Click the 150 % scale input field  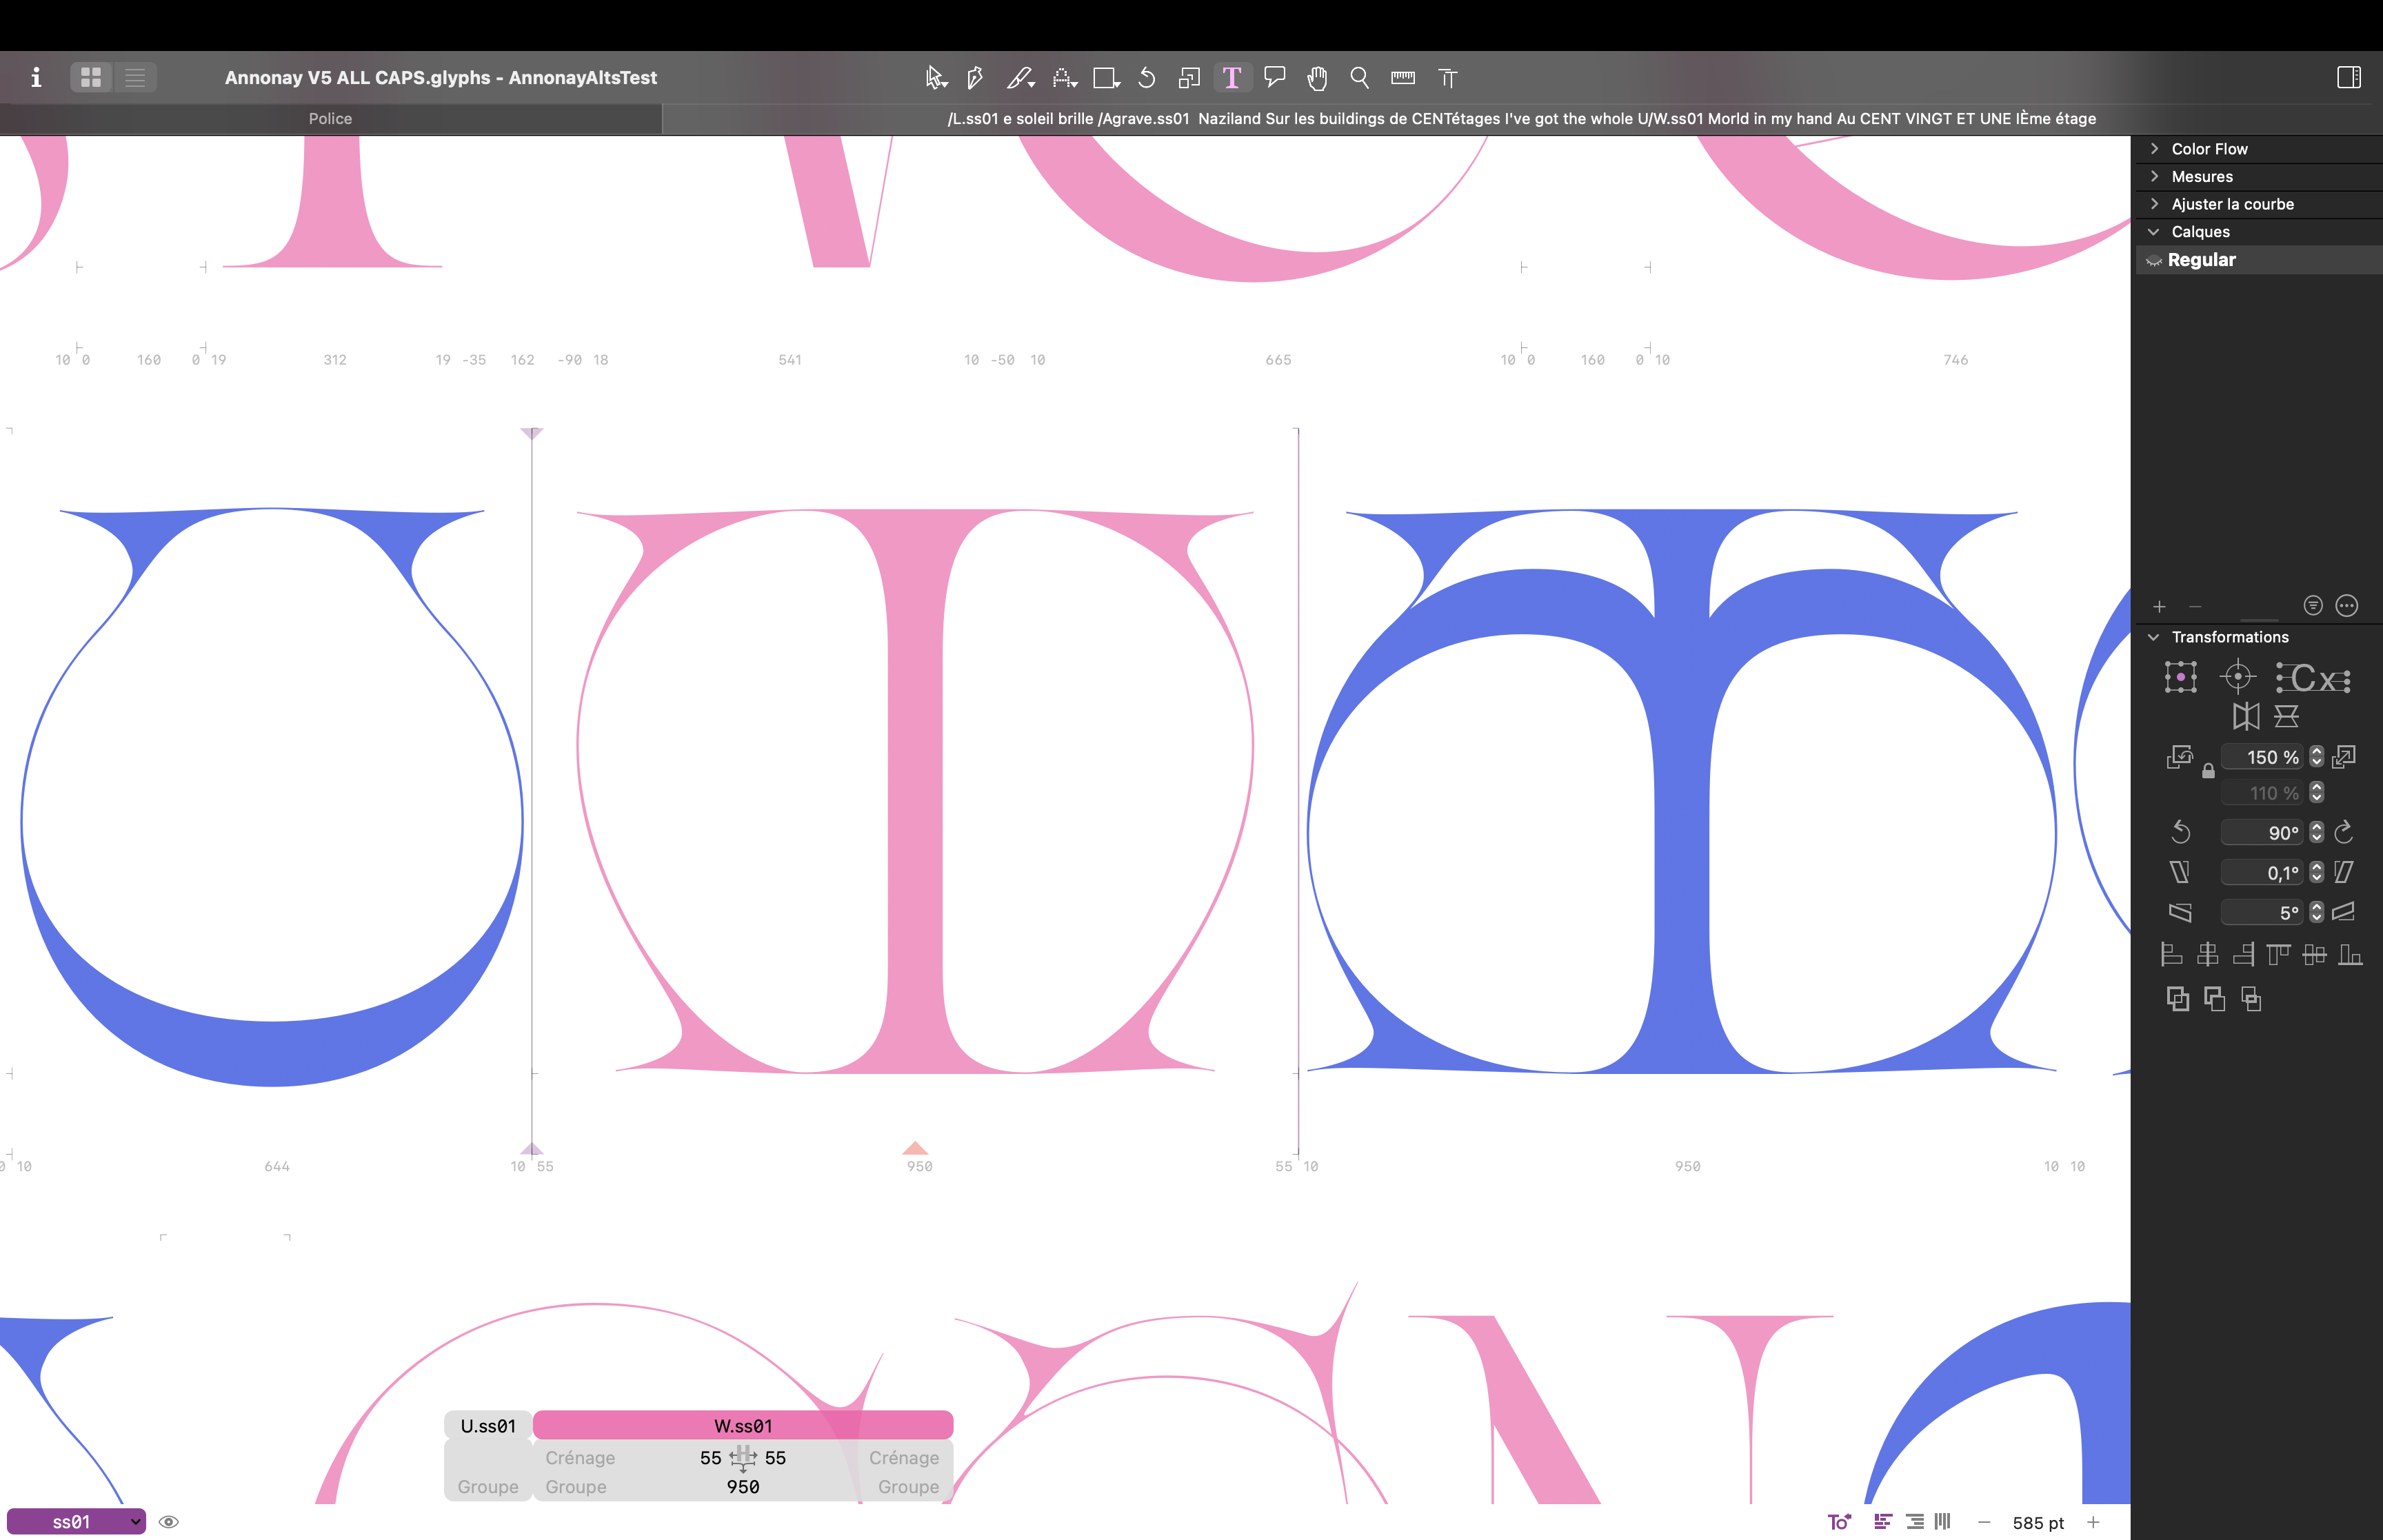click(x=2262, y=757)
